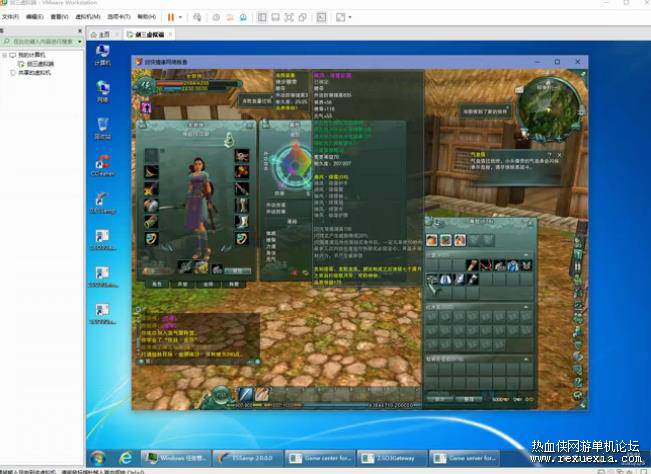Expand the dropdown arrow beside the pause button
This screenshot has width=651, height=474.
click(180, 17)
